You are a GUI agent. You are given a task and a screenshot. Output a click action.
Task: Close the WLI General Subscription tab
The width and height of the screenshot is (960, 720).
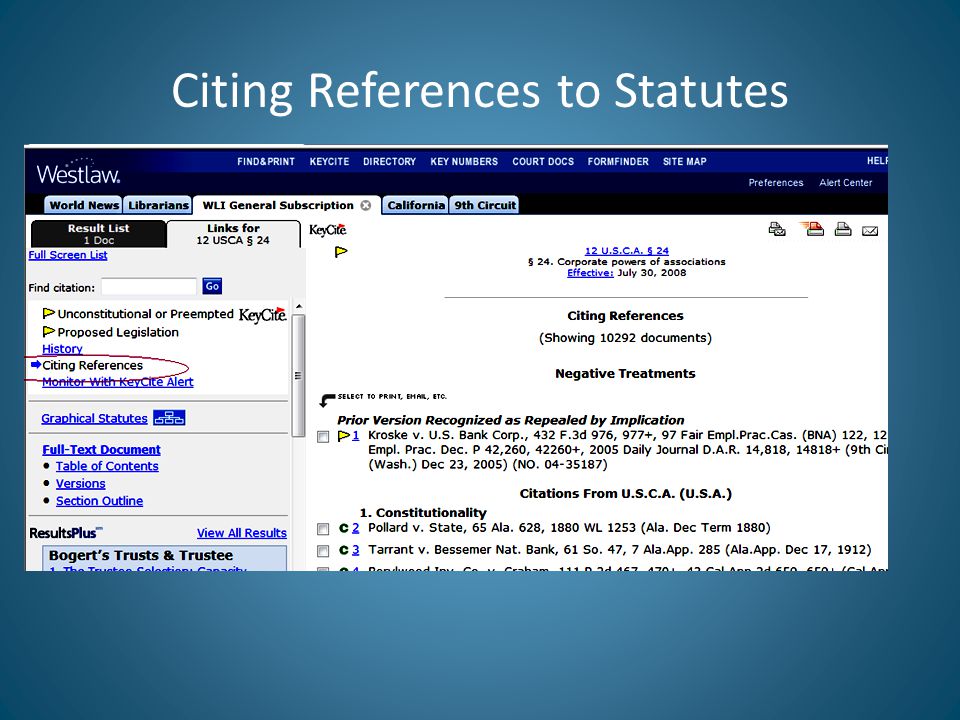[x=366, y=205]
